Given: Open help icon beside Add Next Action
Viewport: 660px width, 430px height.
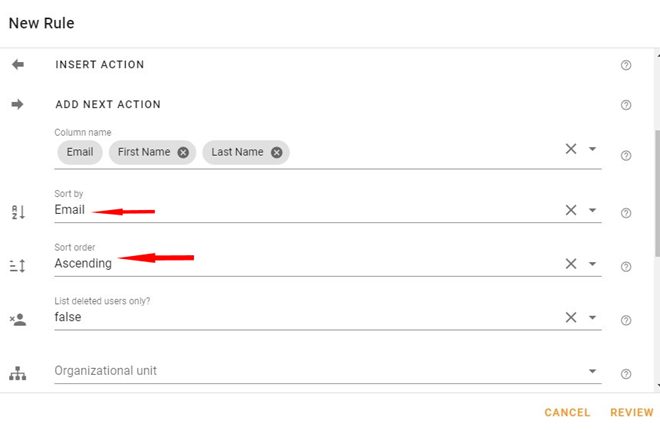Looking at the screenshot, I should point(626,105).
